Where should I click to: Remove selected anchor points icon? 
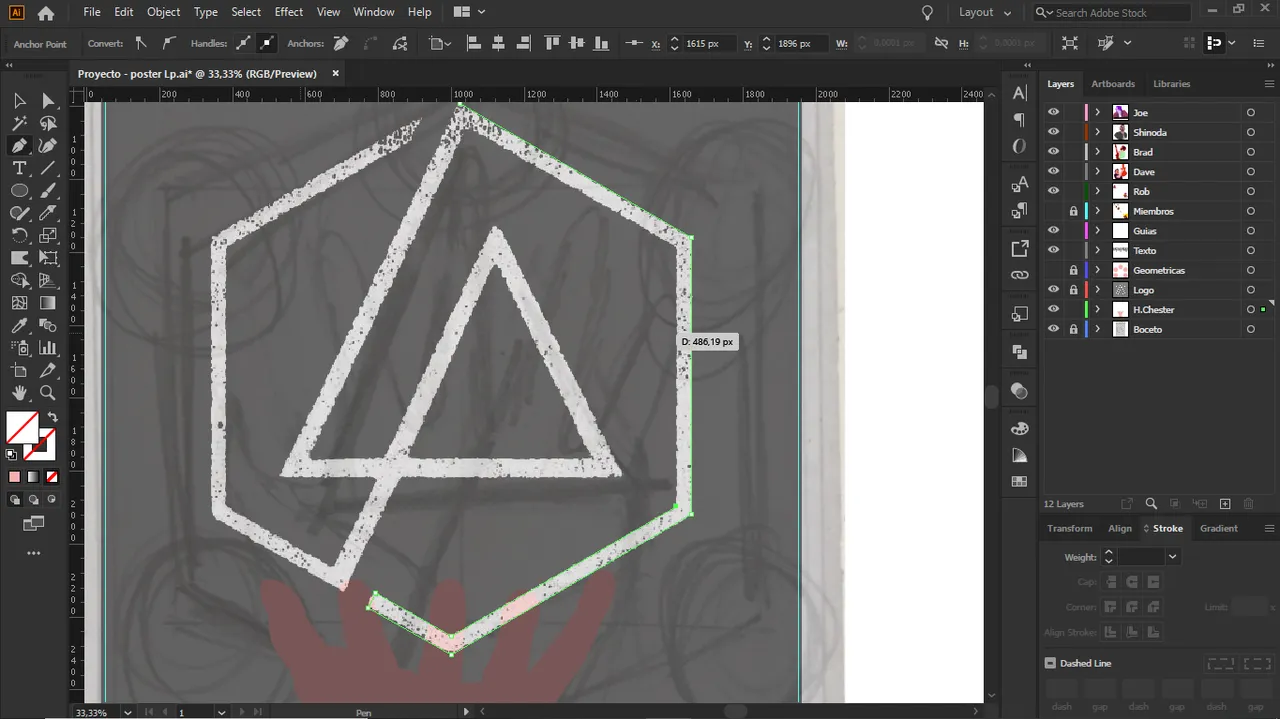pyautogui.click(x=341, y=43)
